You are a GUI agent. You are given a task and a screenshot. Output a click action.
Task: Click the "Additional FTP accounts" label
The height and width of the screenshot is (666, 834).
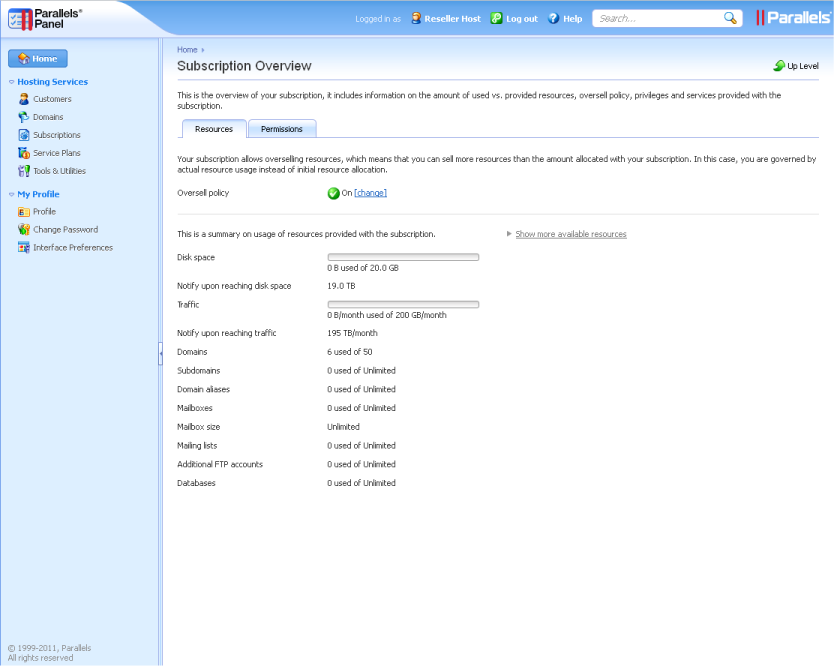(x=220, y=464)
